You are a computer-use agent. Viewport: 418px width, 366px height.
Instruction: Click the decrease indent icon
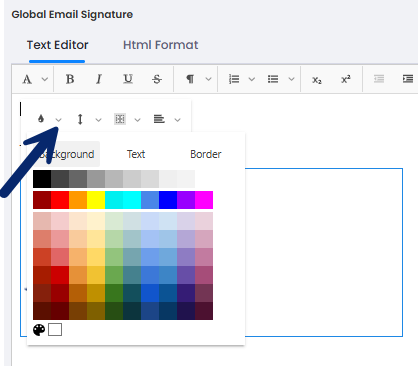click(379, 79)
